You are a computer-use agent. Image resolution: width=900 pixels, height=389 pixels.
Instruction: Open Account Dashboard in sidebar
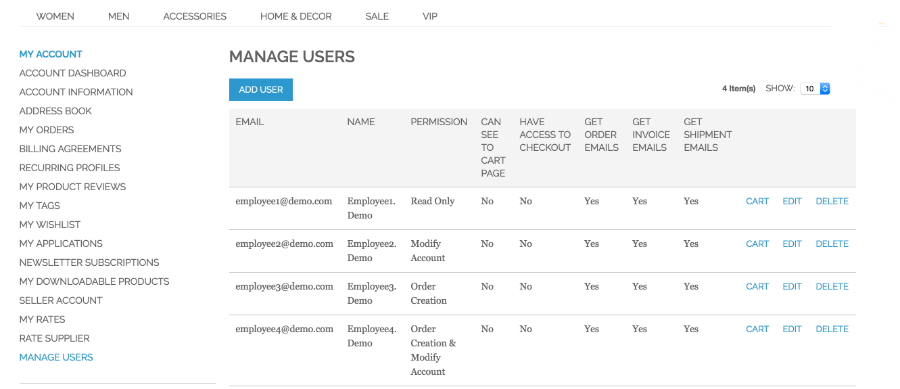point(73,73)
